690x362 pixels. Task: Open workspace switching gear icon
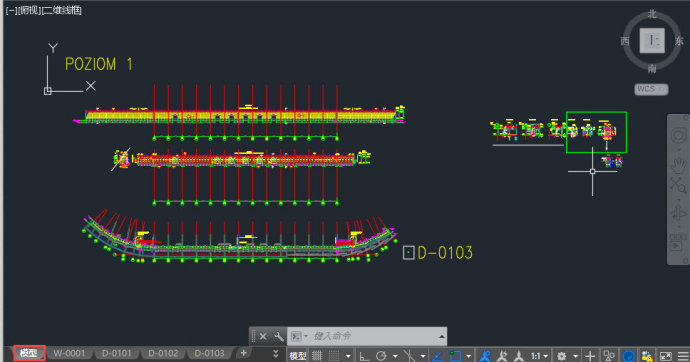[x=562, y=355]
